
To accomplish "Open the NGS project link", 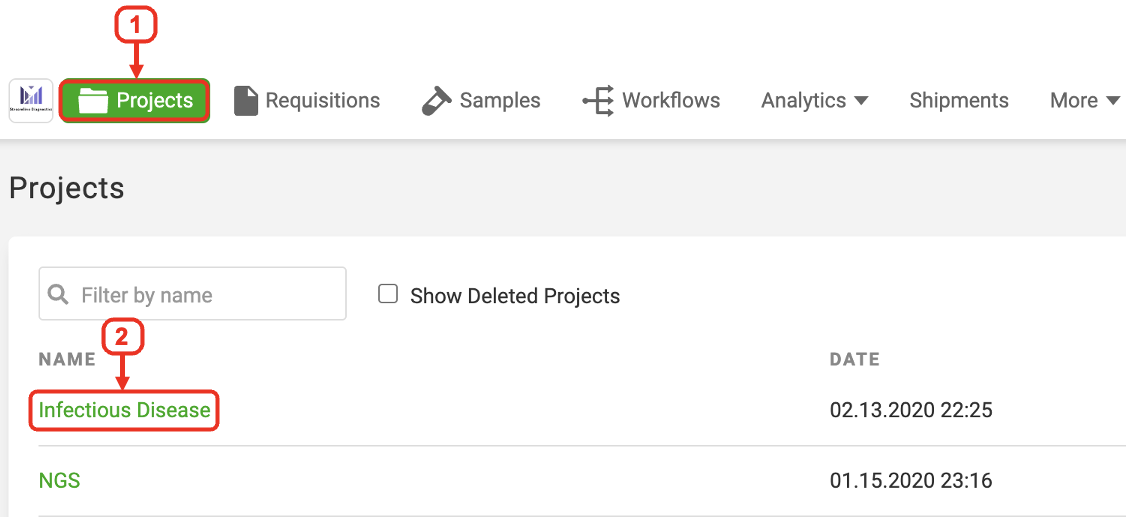I will click(59, 481).
